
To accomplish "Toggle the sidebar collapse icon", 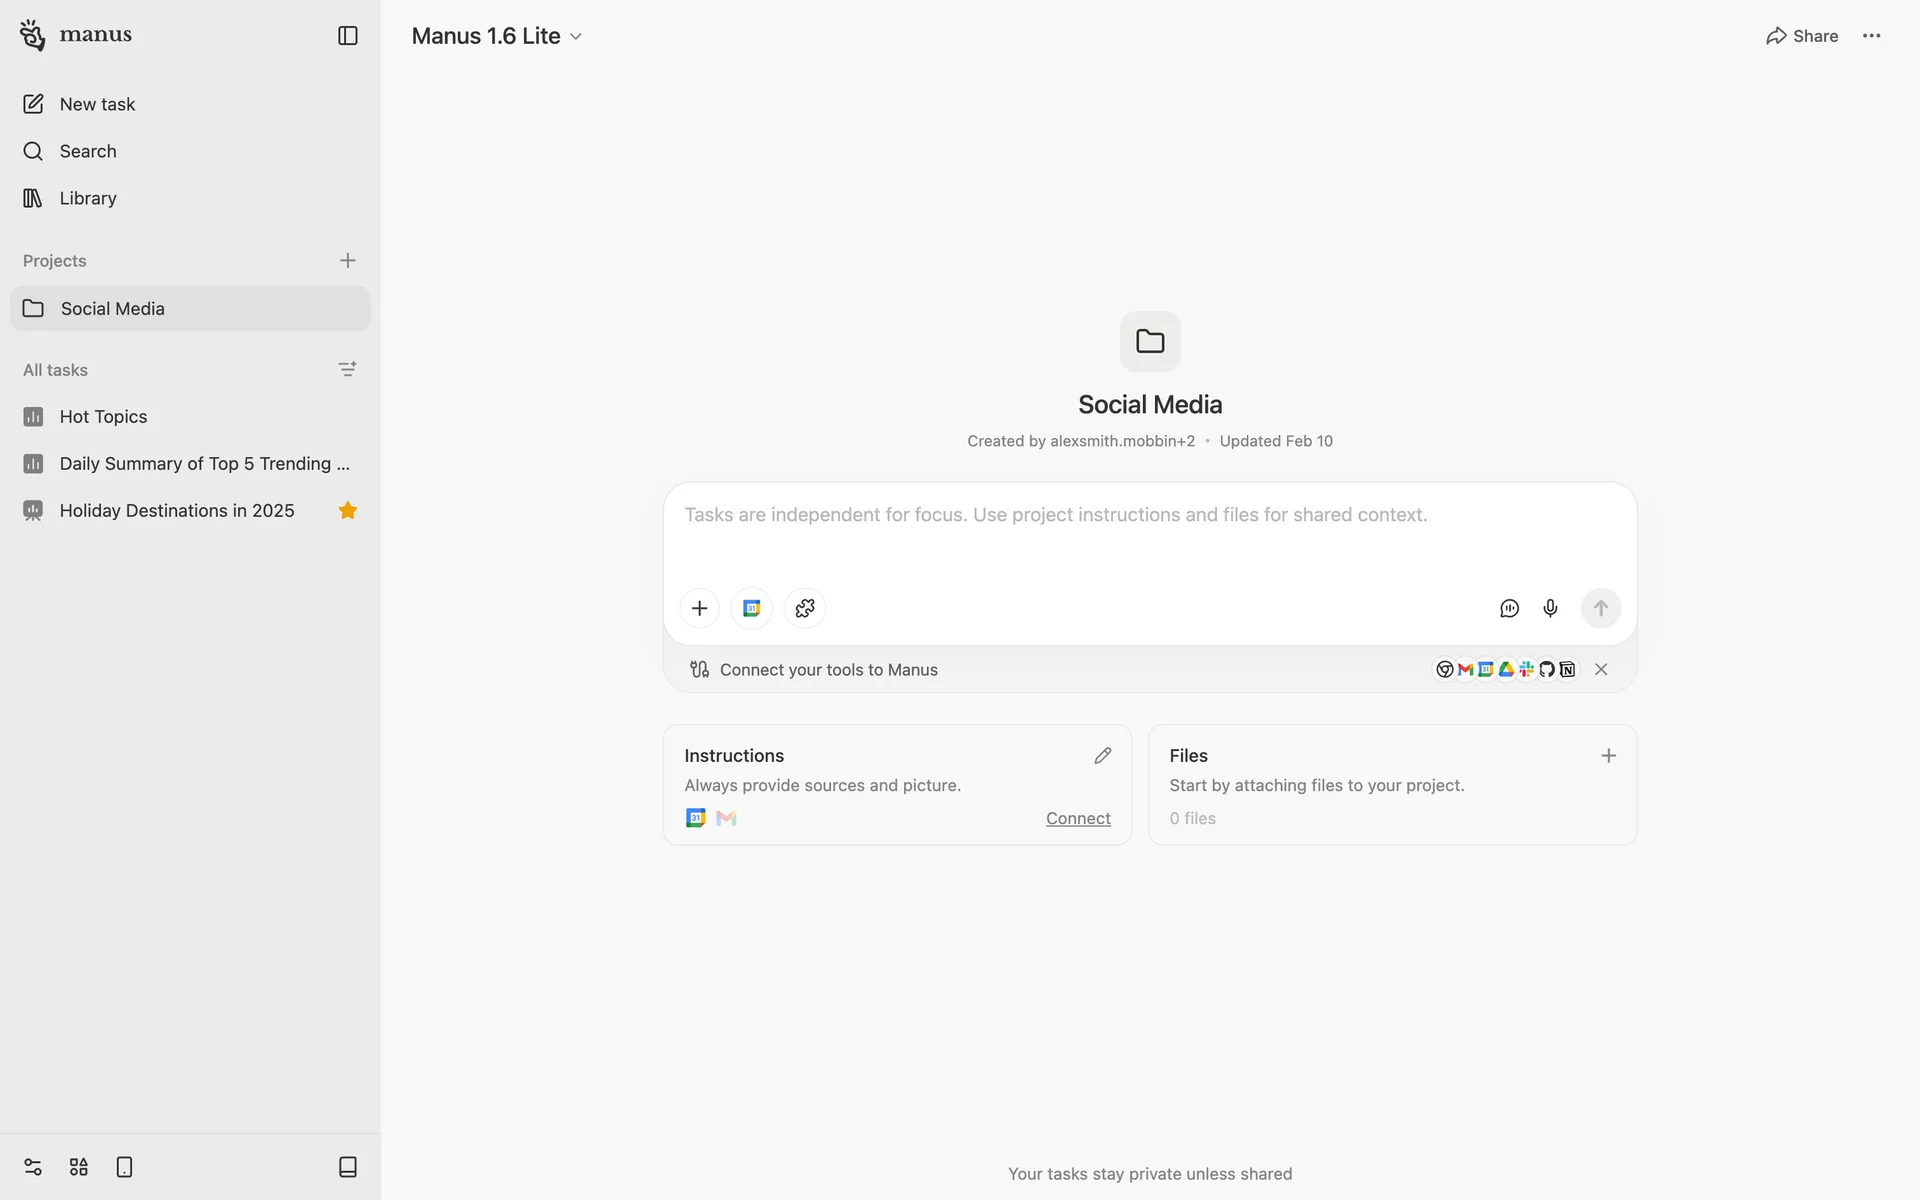I will click(347, 36).
